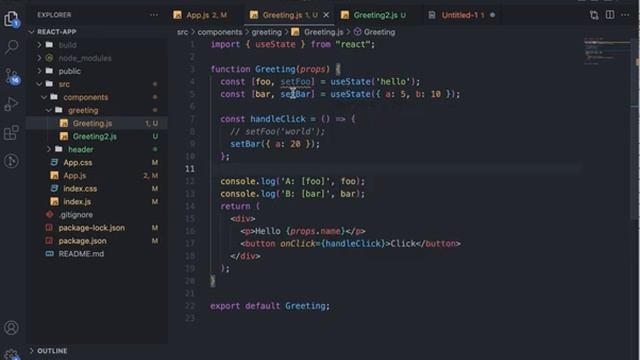Image resolution: width=640 pixels, height=360 pixels.
Task: Open index.css file
Action: (80, 189)
